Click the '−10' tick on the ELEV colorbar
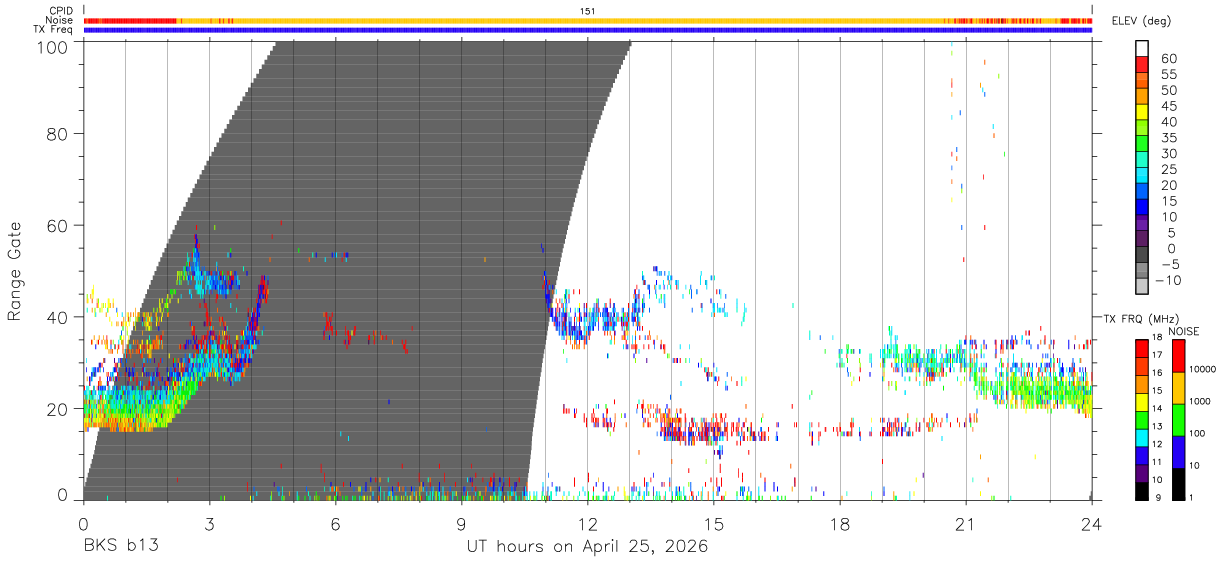1228x567 pixels. pos(1166,280)
